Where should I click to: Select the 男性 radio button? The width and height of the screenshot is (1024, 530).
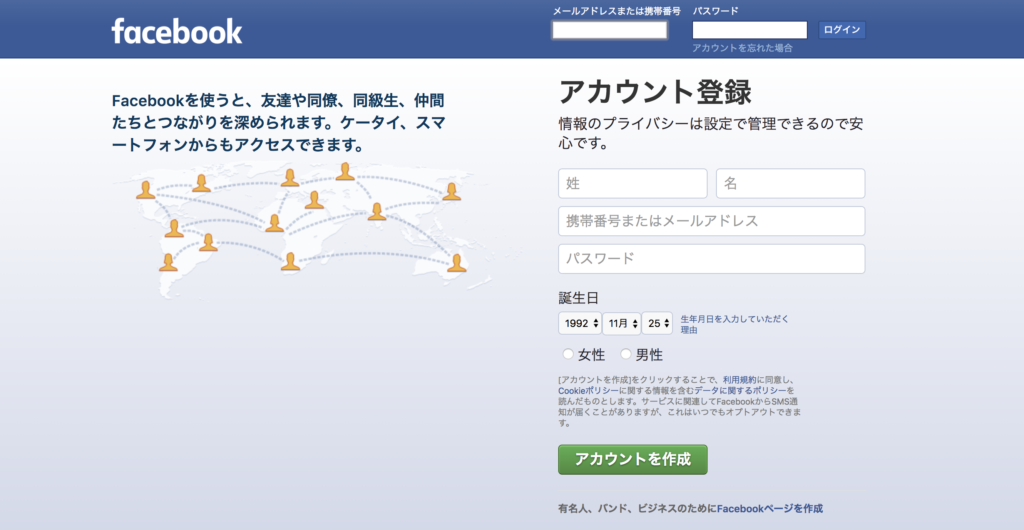tap(626, 354)
